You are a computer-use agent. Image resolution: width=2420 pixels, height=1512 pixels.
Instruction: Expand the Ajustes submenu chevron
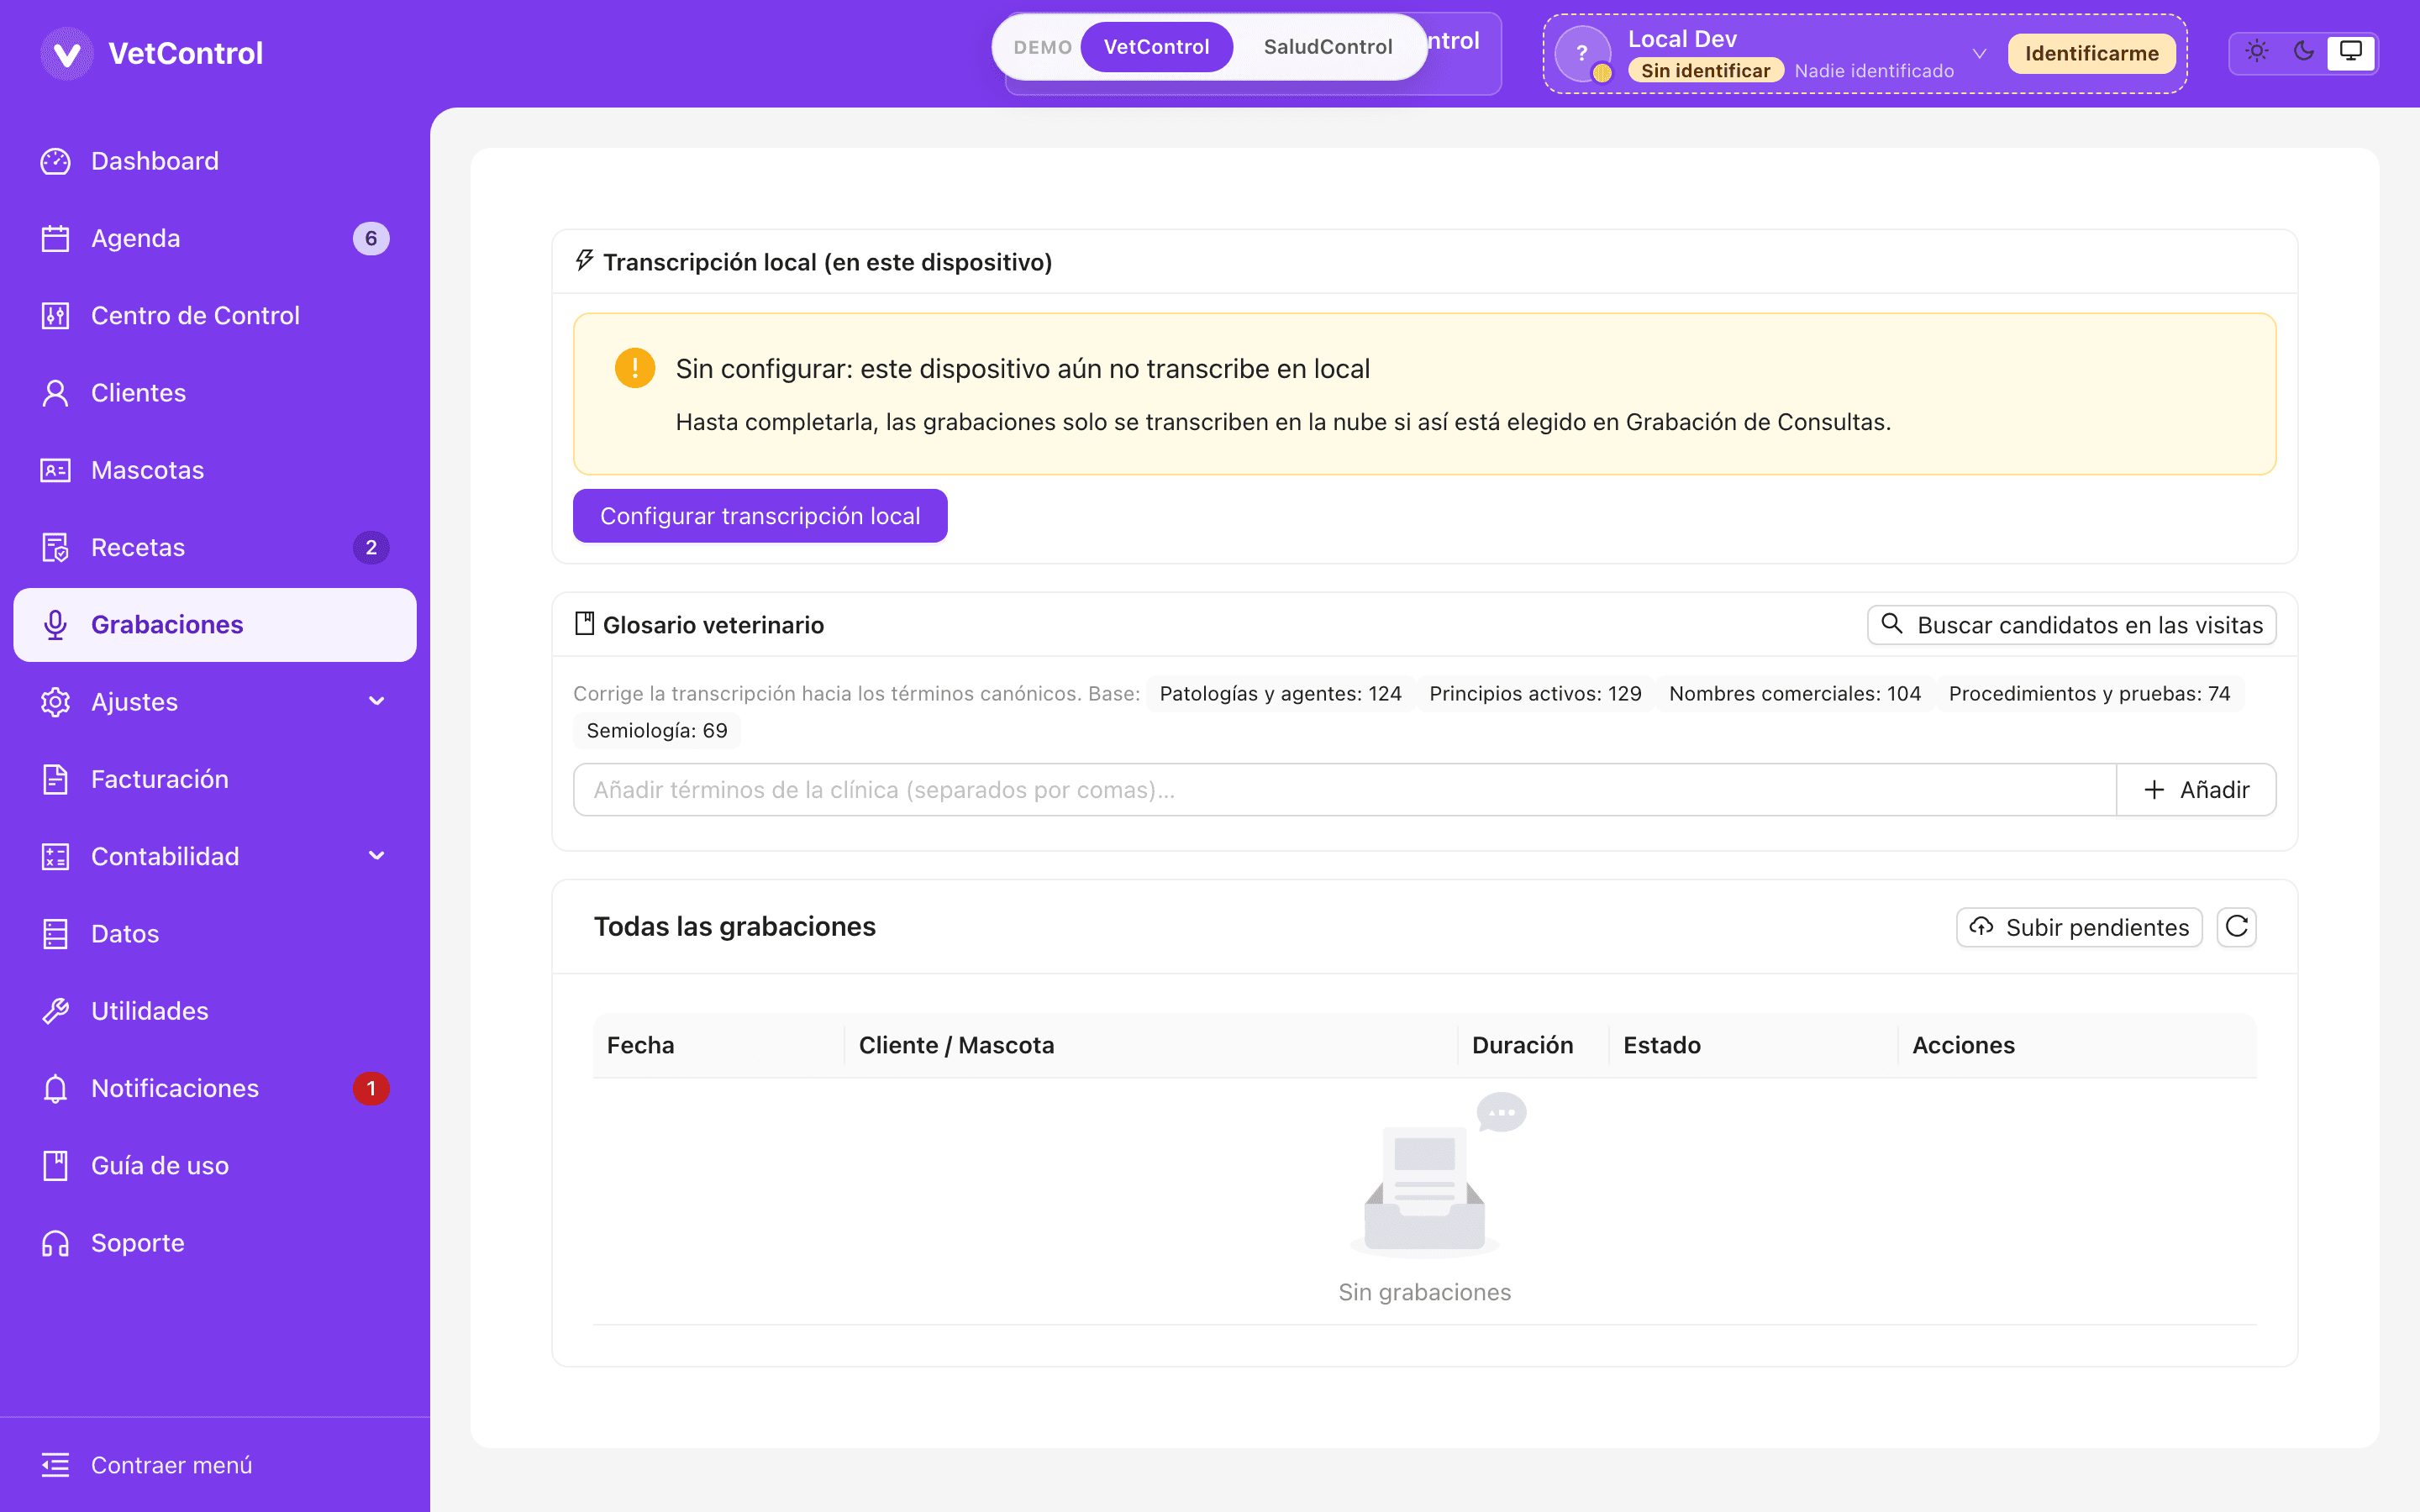[377, 702]
